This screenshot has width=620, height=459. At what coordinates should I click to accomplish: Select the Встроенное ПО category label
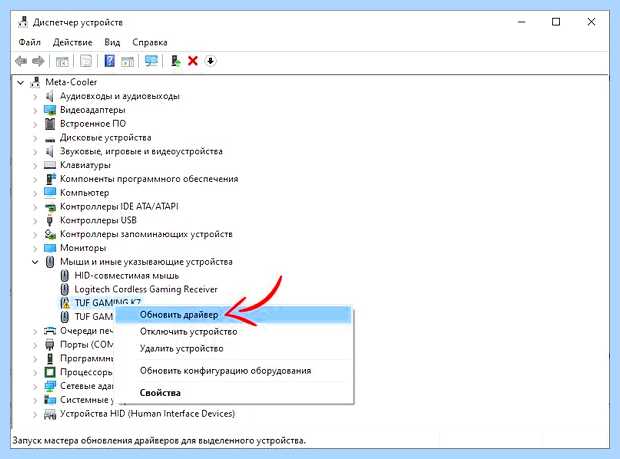(x=93, y=124)
